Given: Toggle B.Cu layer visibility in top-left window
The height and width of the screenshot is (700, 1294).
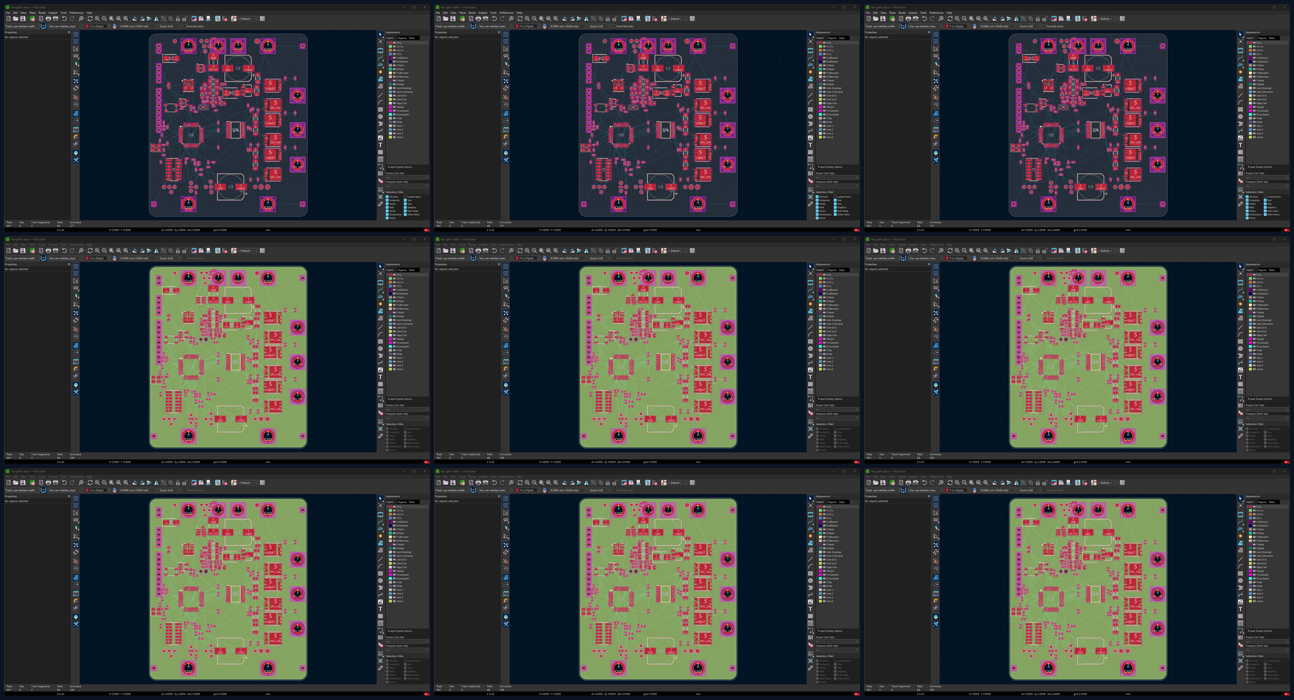Looking at the screenshot, I should point(394,54).
